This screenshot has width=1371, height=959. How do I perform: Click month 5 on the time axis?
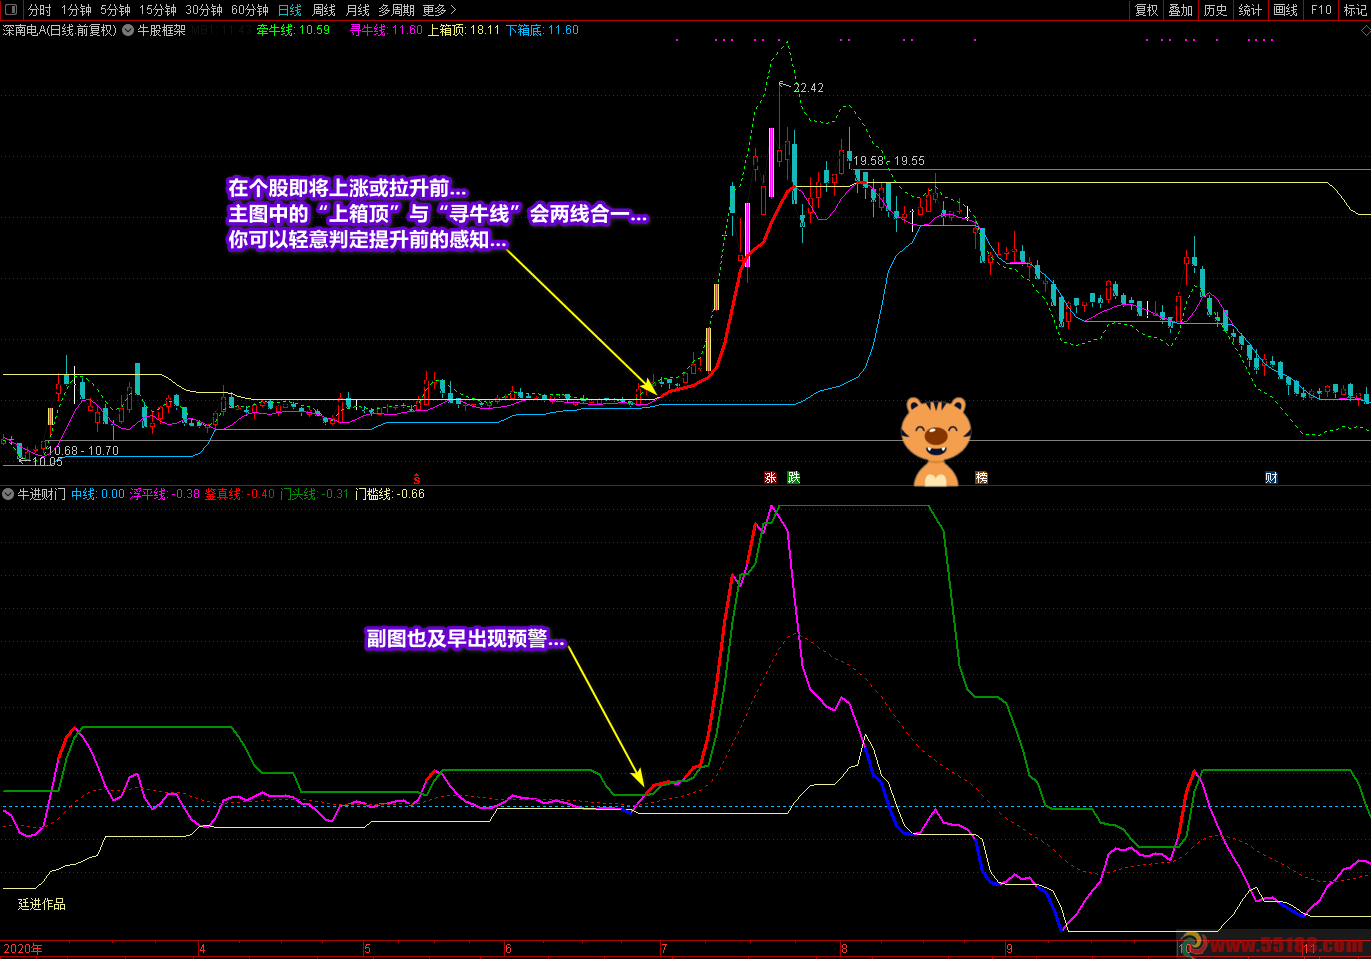(x=367, y=949)
